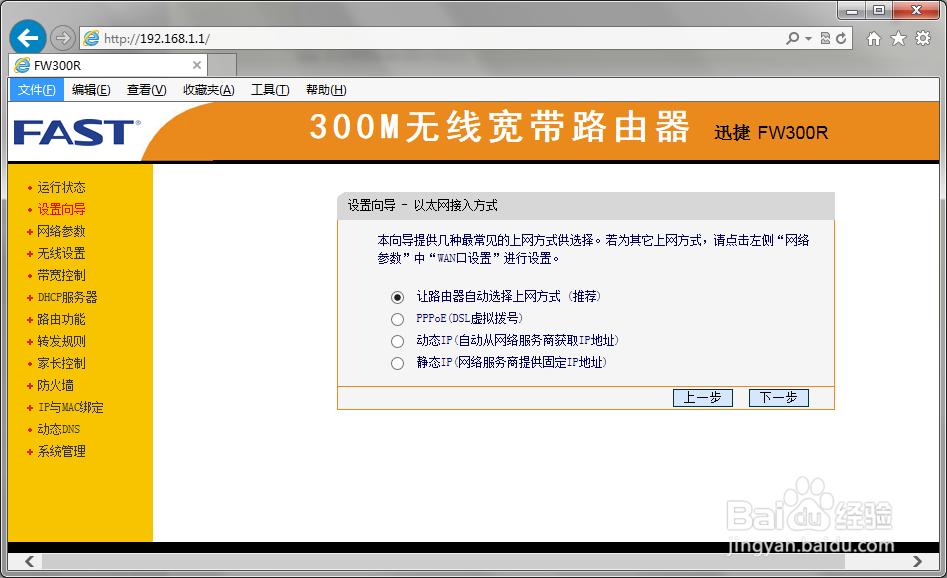Click the search magnifier in address bar
The image size is (947, 578).
[x=792, y=39]
